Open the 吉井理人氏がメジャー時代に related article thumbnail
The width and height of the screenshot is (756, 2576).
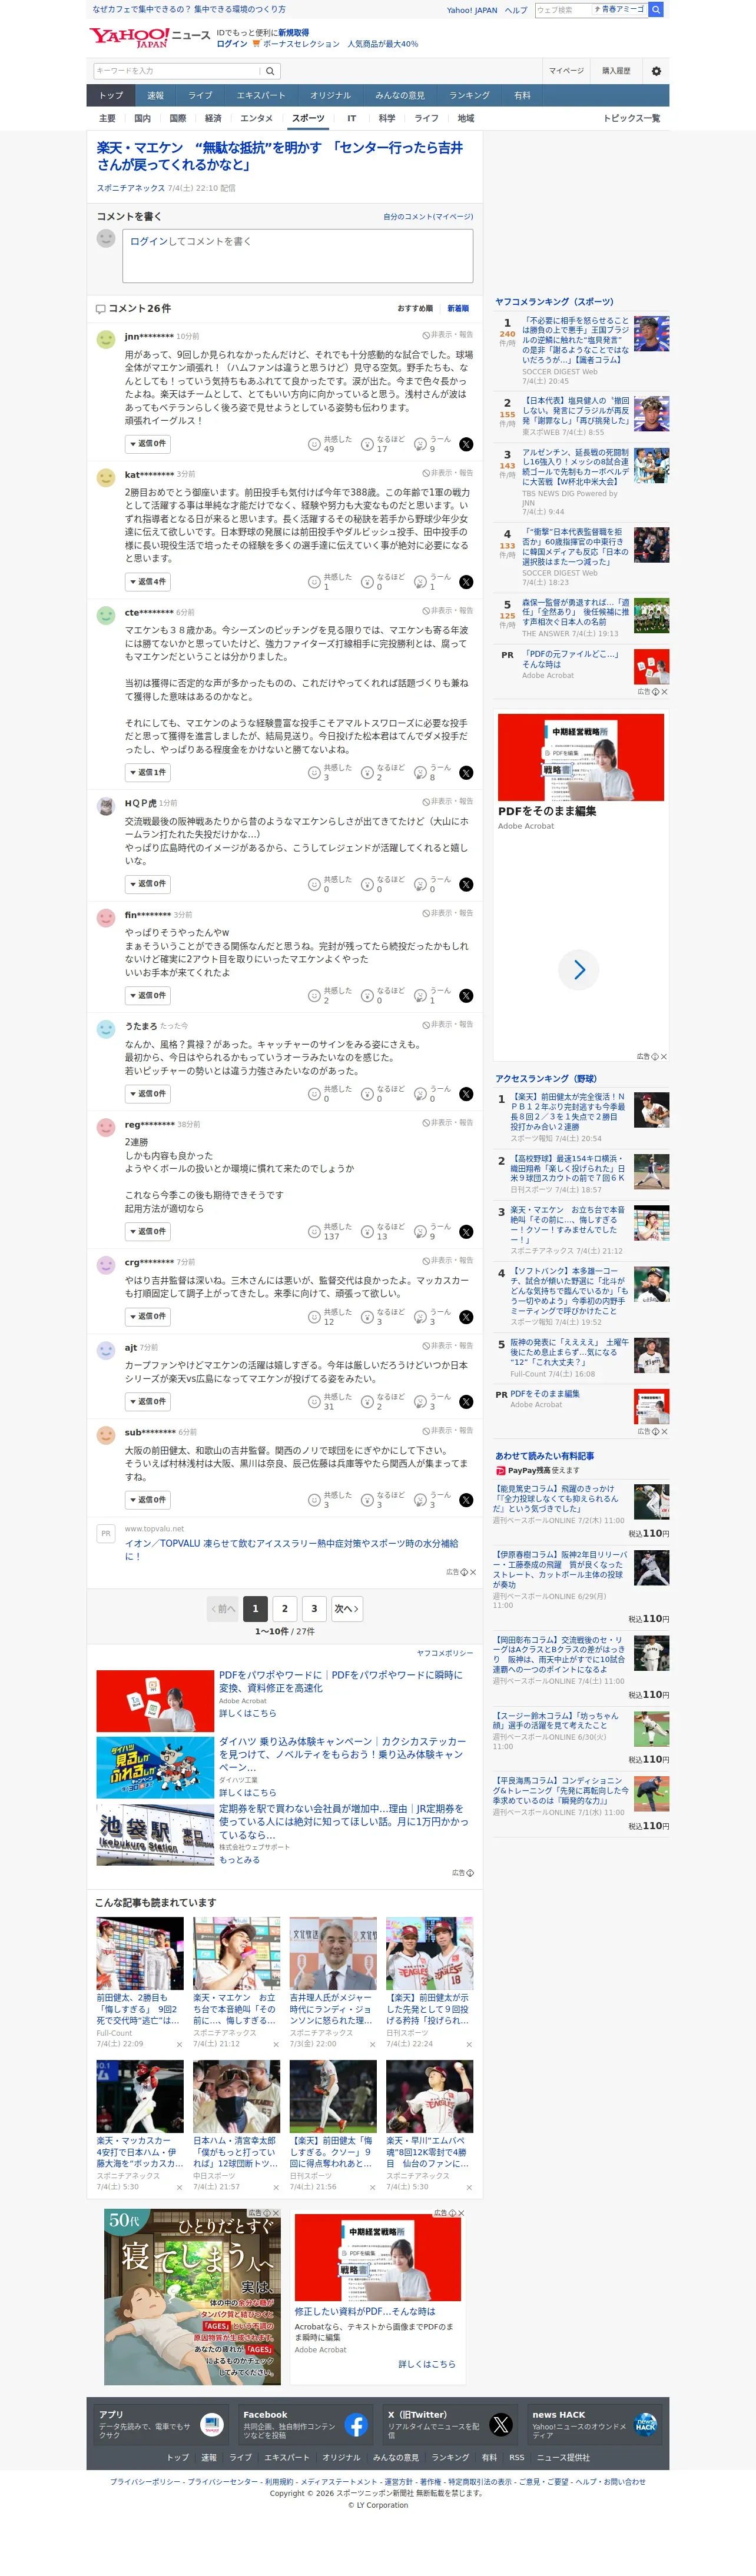click(x=333, y=1954)
